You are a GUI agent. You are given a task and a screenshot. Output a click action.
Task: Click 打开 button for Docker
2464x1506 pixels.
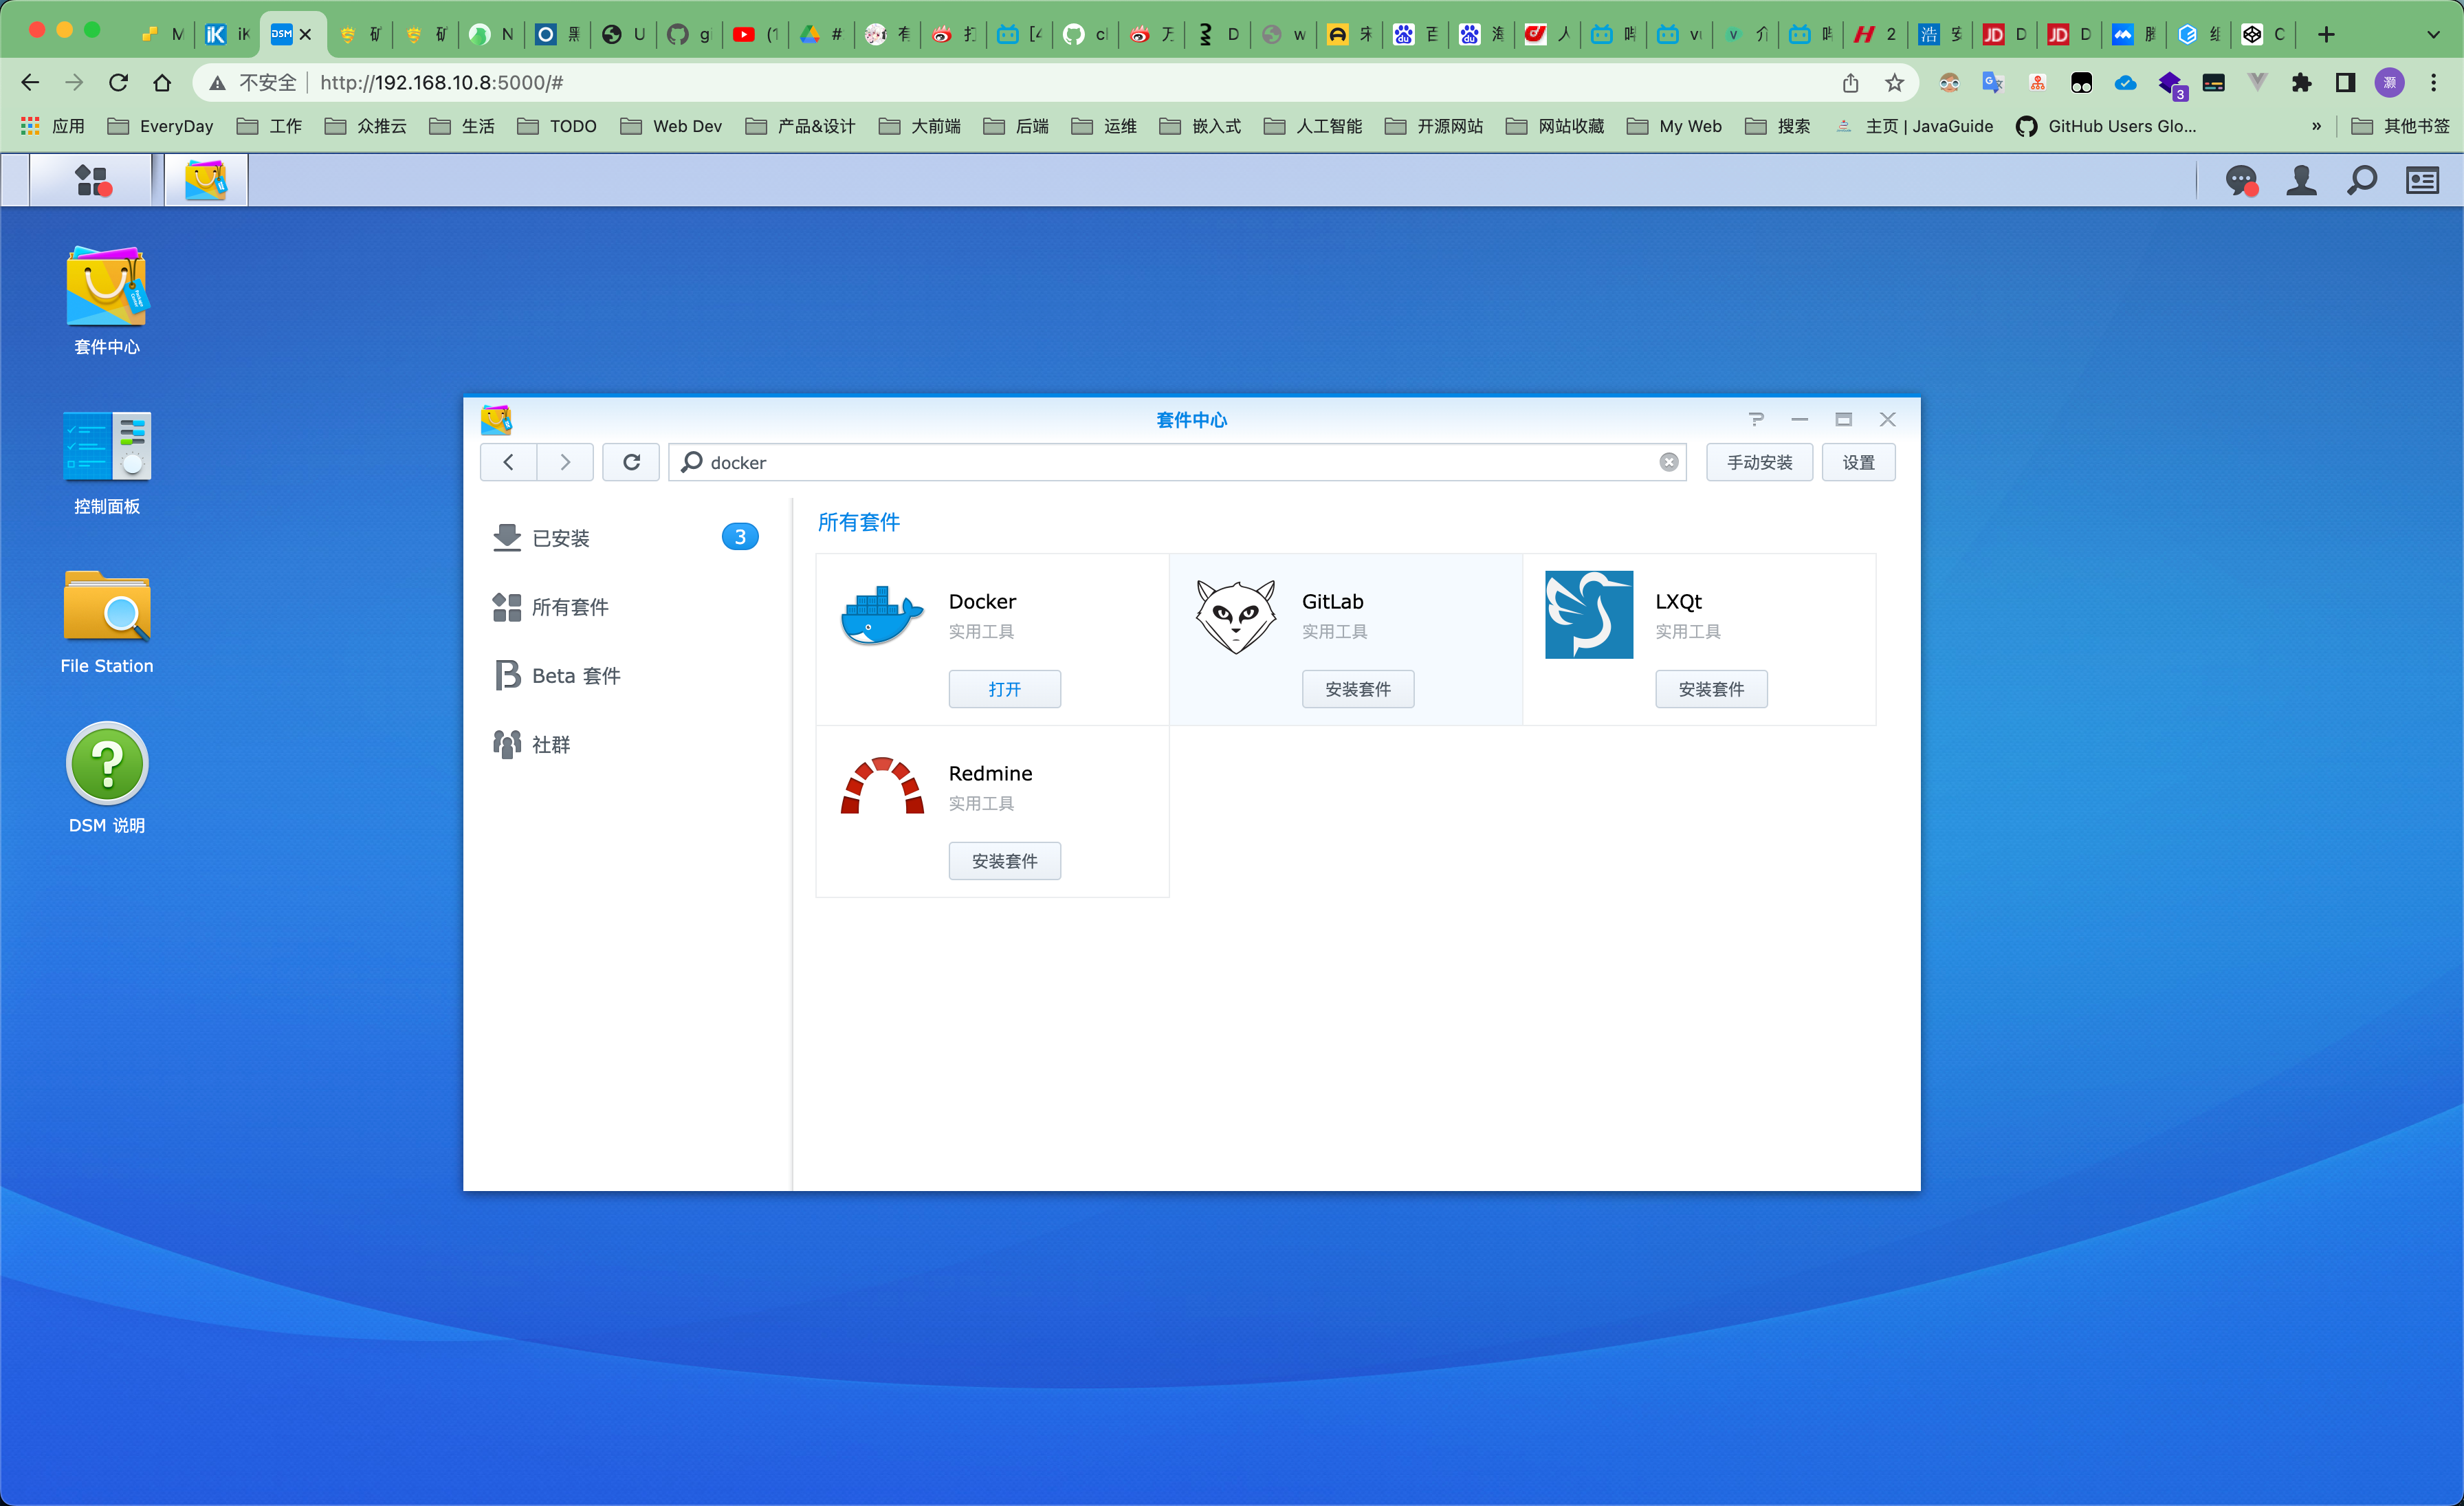point(1004,689)
